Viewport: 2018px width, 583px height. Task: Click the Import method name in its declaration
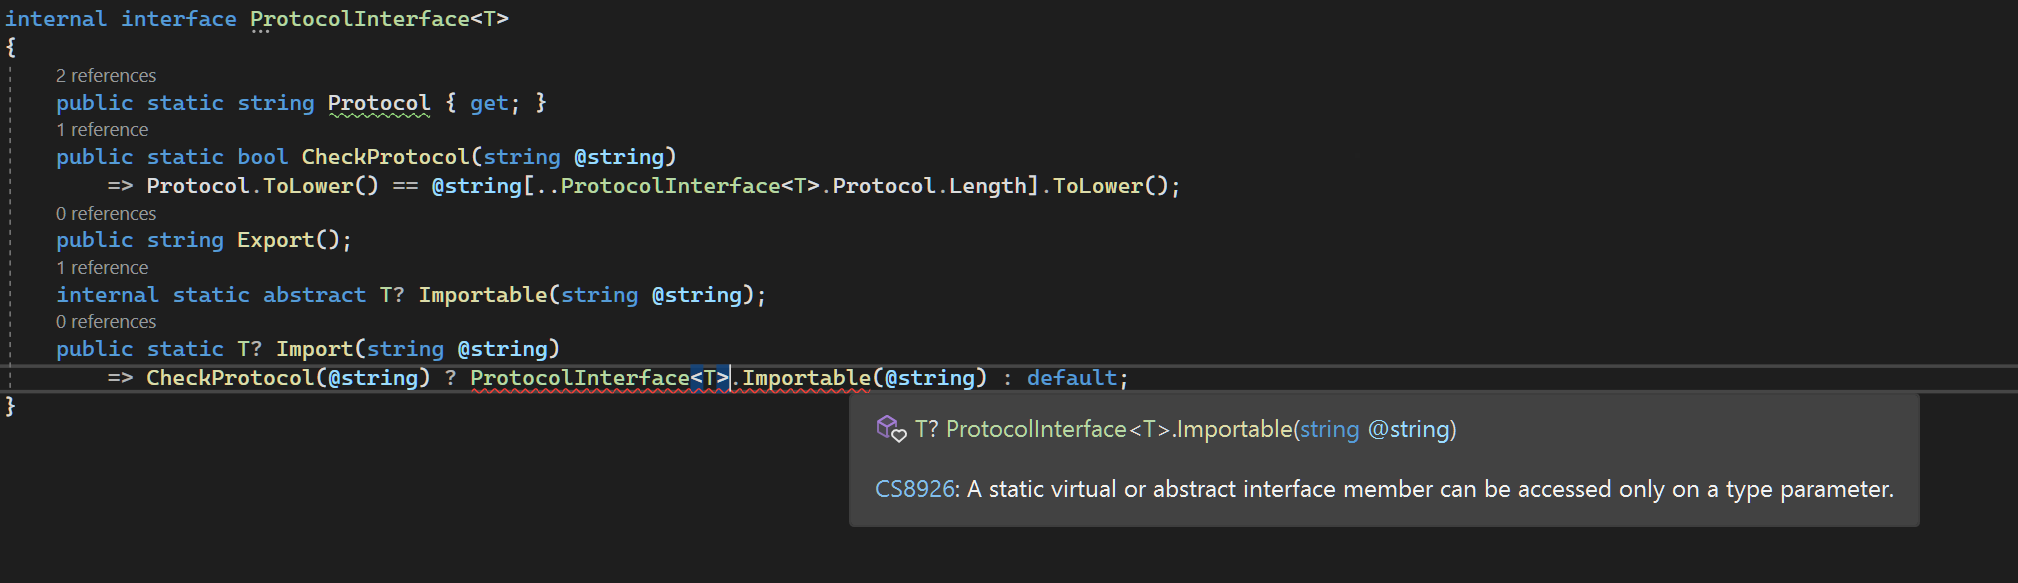[315, 349]
